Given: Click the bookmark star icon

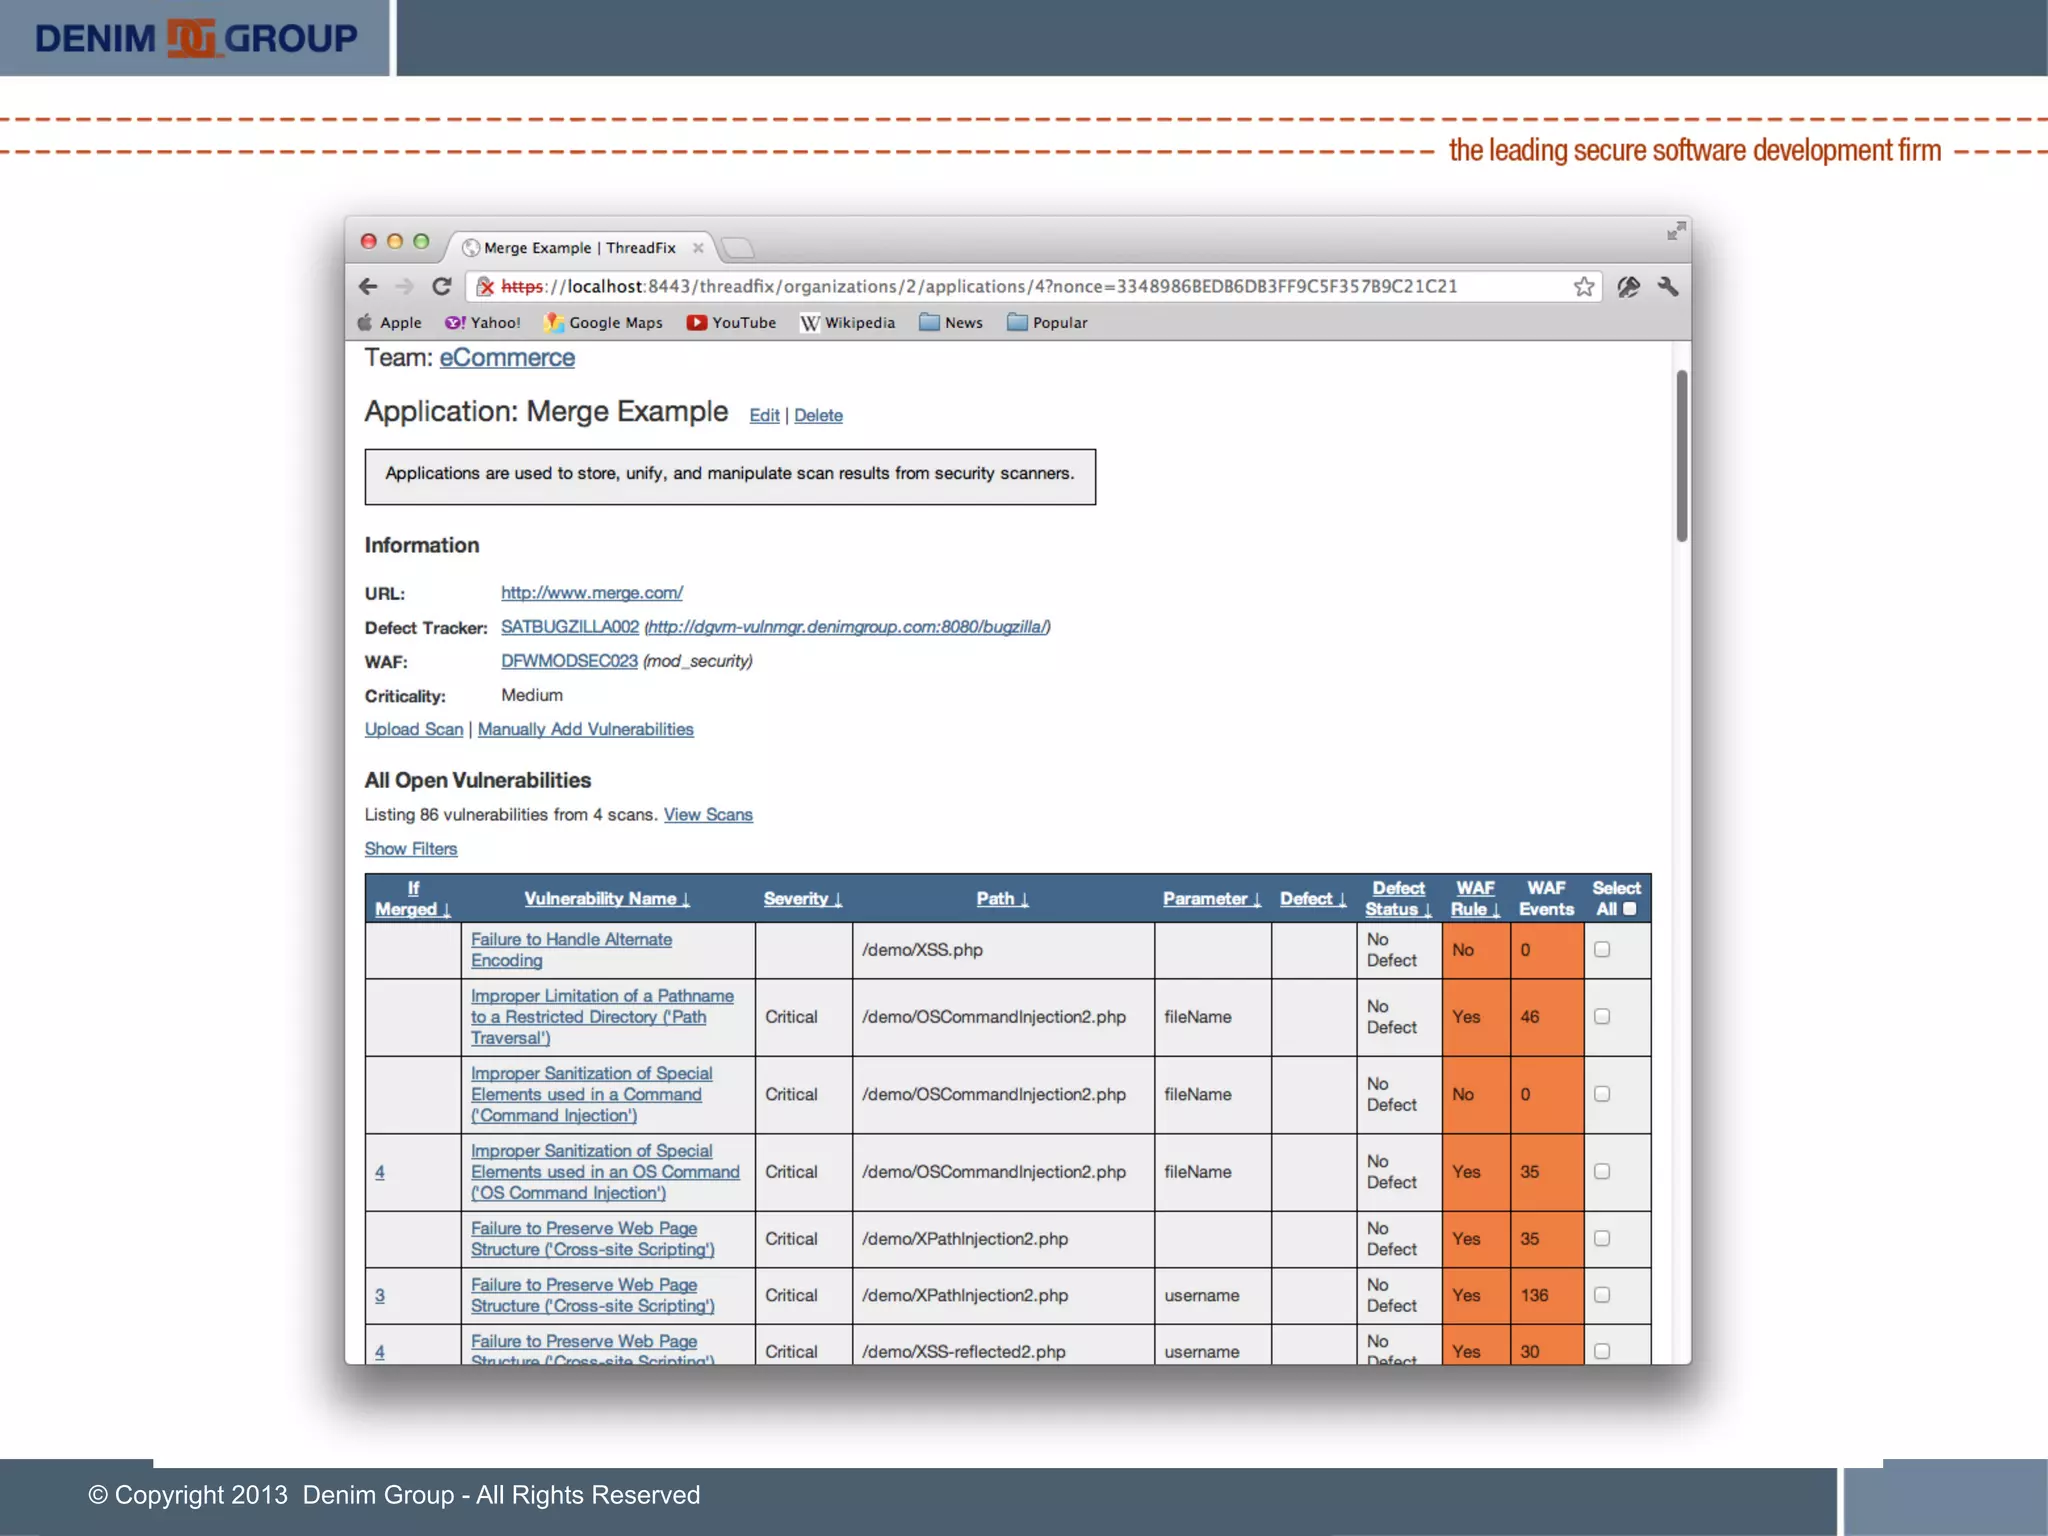Looking at the screenshot, I should pos(1583,287).
